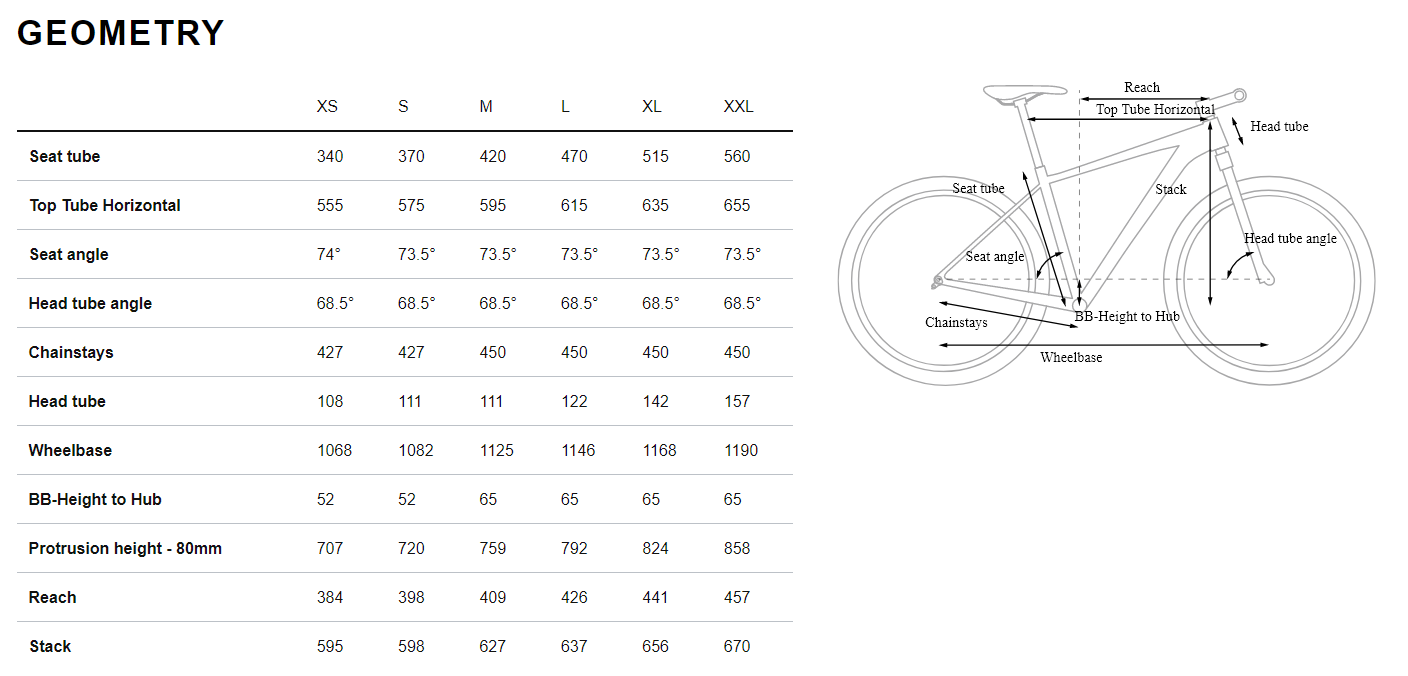Select the 670 stack value for XXL
This screenshot has width=1408, height=676.
[x=736, y=646]
